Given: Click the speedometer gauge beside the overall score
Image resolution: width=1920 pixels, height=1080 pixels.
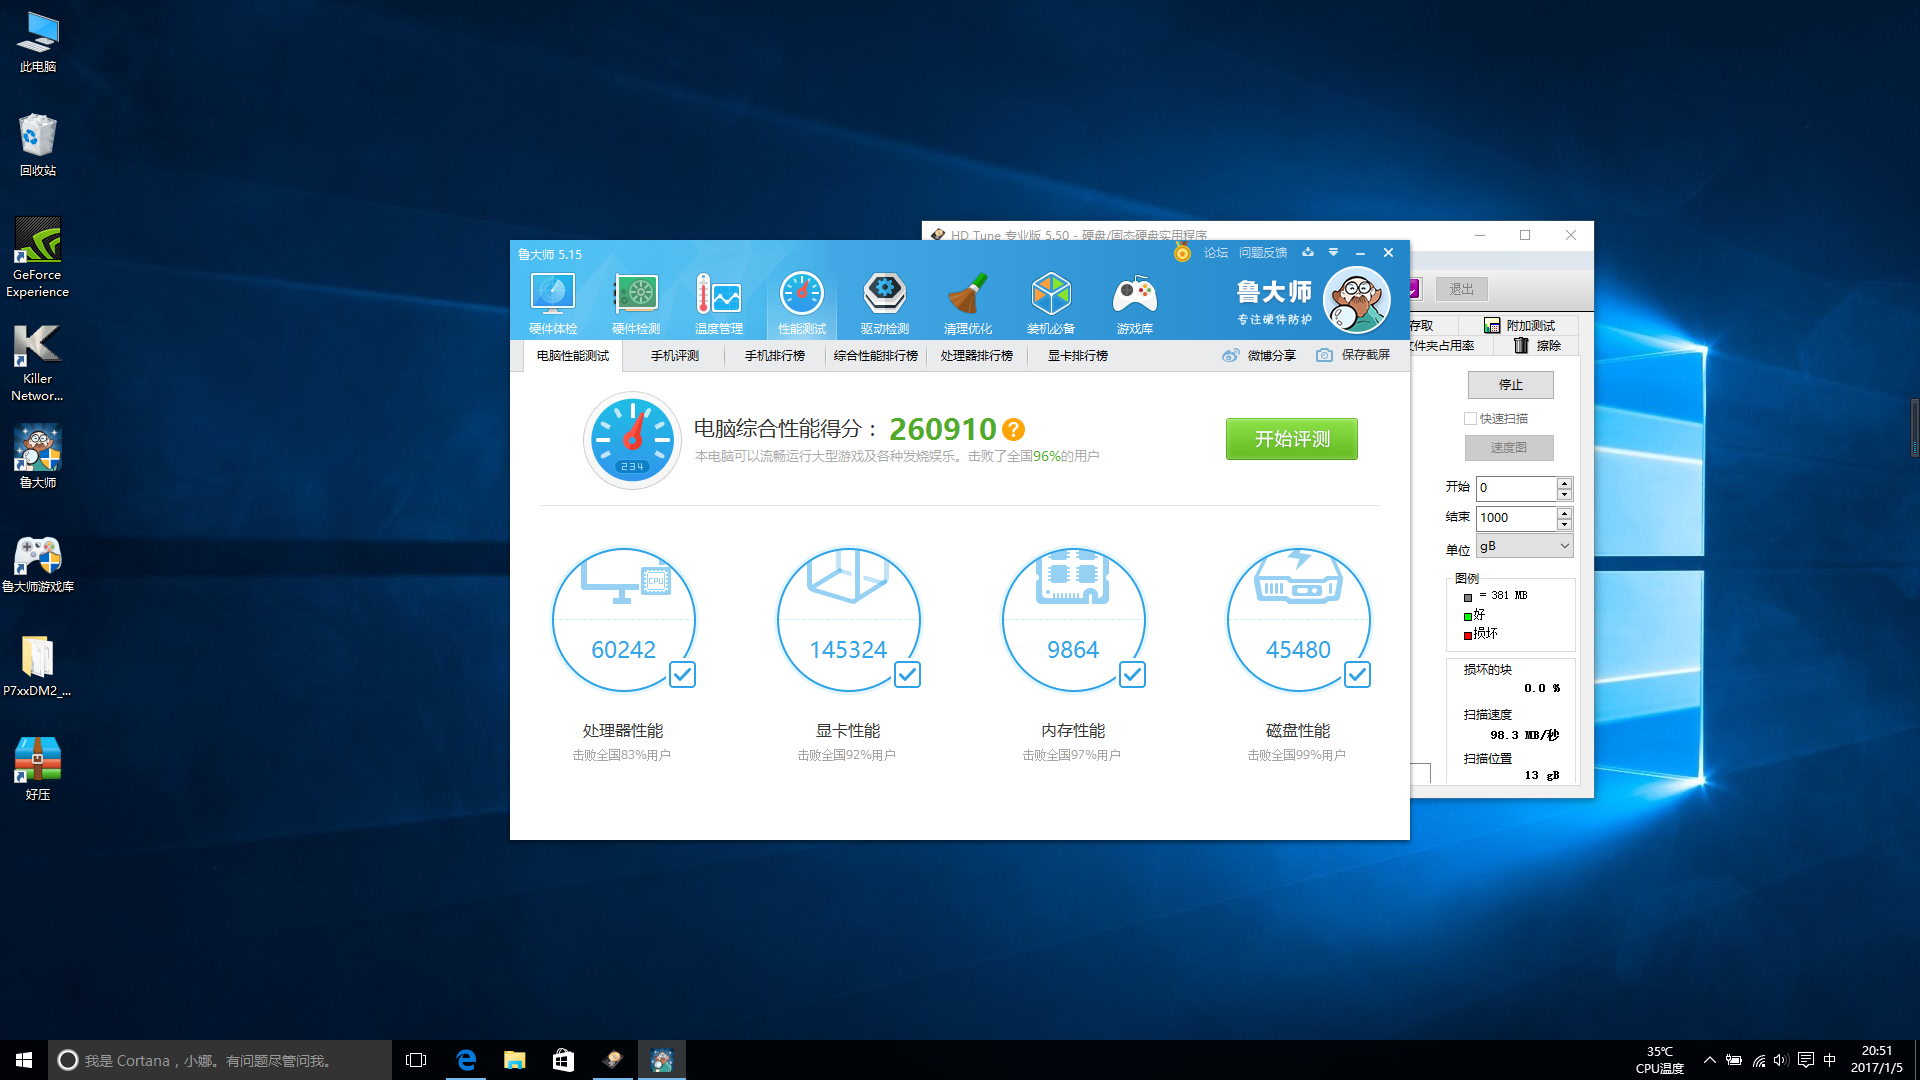Looking at the screenshot, I should coord(632,440).
